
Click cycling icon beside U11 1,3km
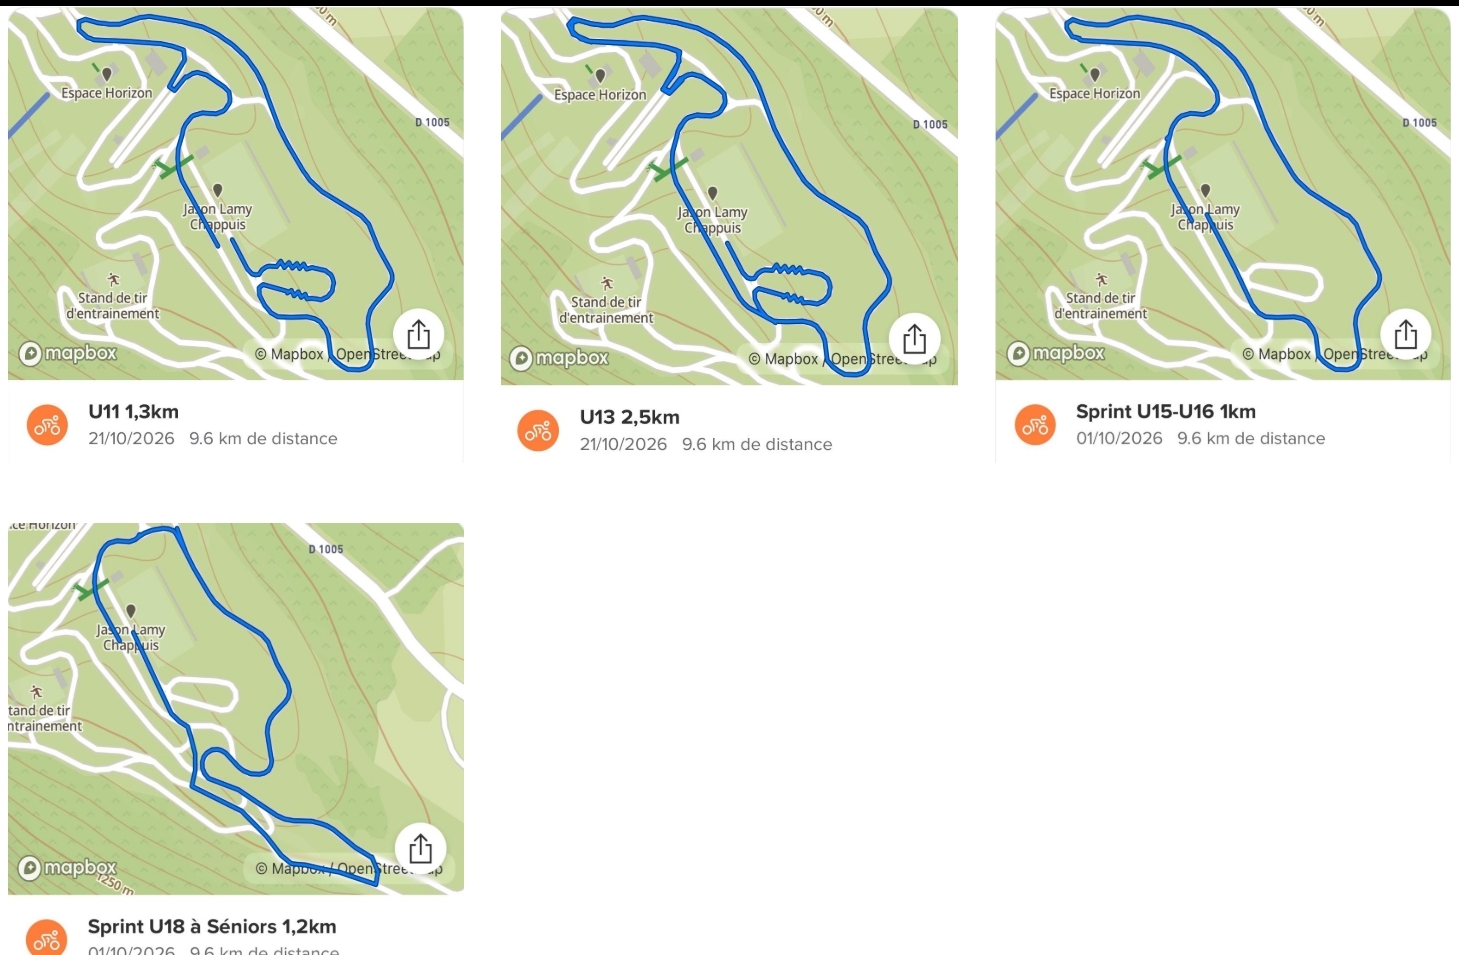click(x=47, y=425)
